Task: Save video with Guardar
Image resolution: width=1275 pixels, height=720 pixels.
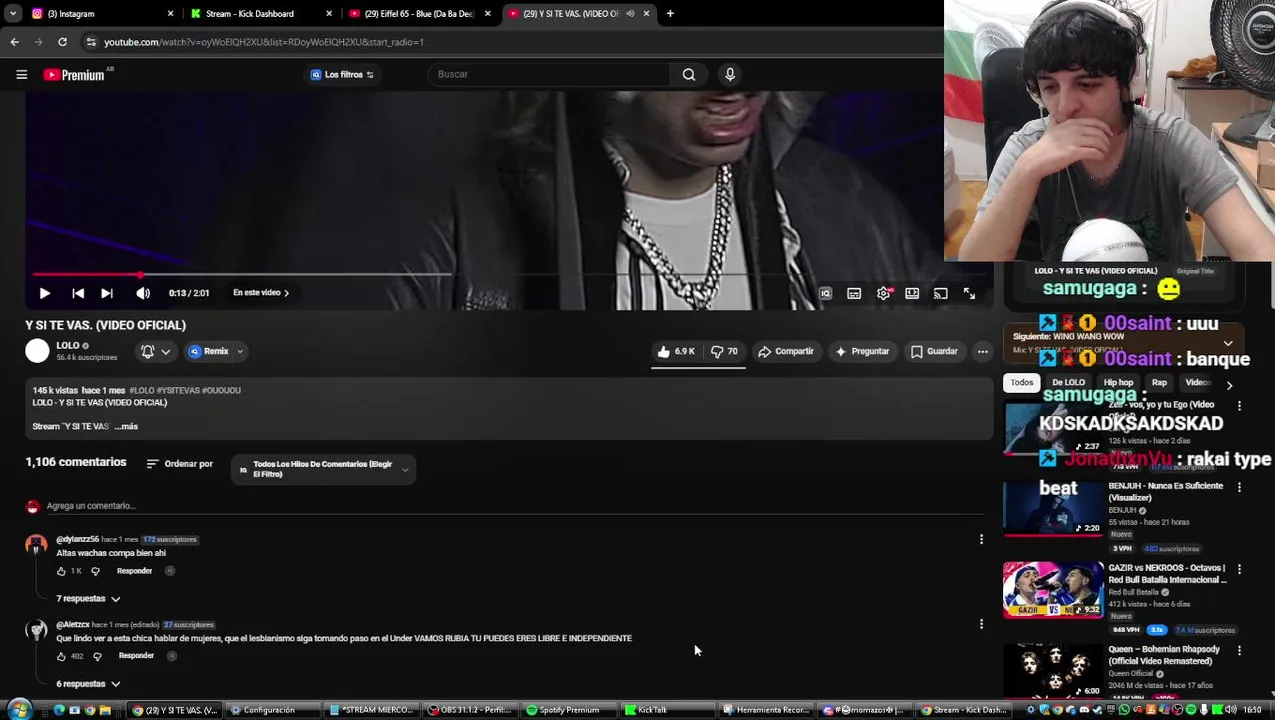Action: tap(934, 351)
